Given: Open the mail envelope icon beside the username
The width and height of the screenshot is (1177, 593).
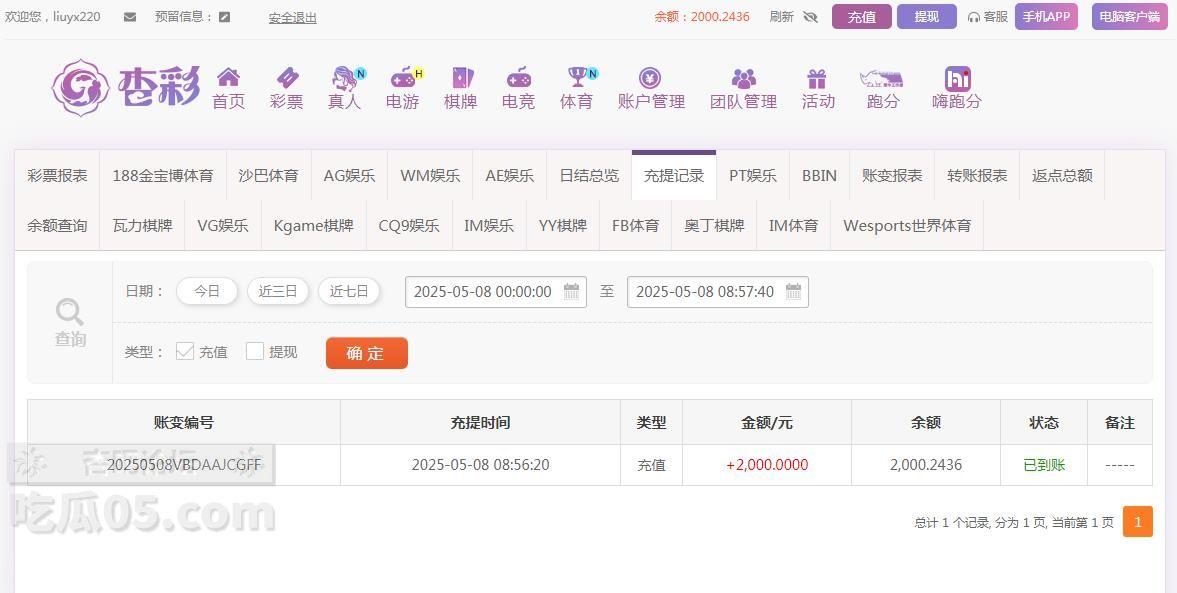Looking at the screenshot, I should coord(130,17).
